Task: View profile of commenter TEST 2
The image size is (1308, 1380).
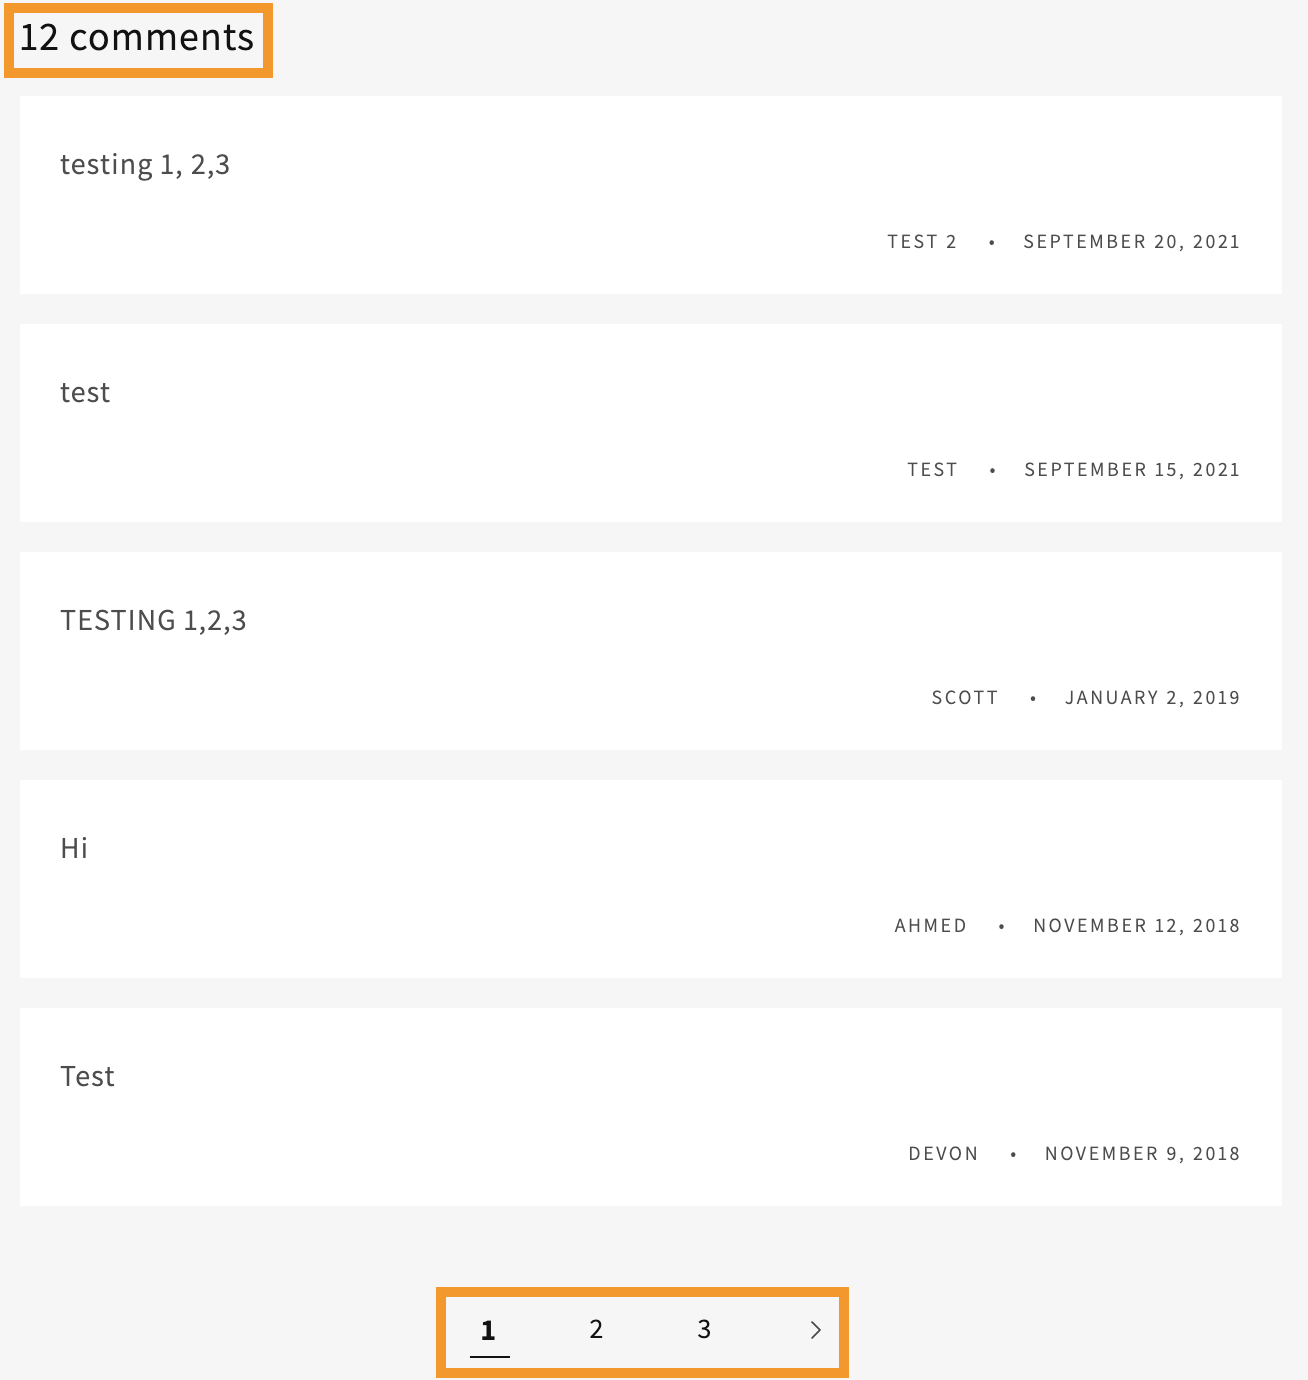Action: [921, 241]
